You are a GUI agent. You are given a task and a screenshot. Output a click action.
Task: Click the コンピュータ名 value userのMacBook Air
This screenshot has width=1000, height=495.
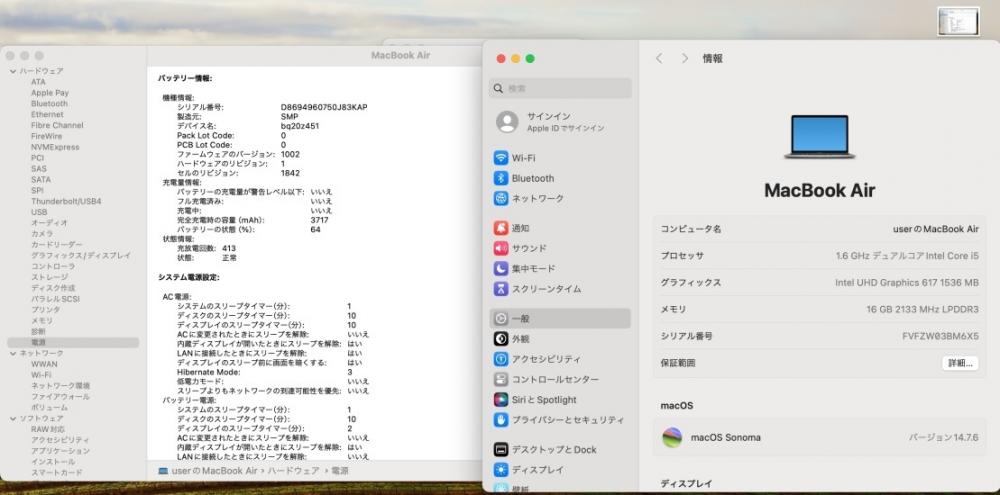[x=936, y=229]
